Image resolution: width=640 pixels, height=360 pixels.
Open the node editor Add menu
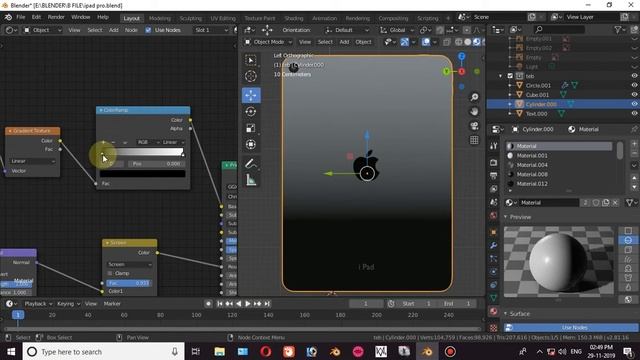tap(113, 30)
